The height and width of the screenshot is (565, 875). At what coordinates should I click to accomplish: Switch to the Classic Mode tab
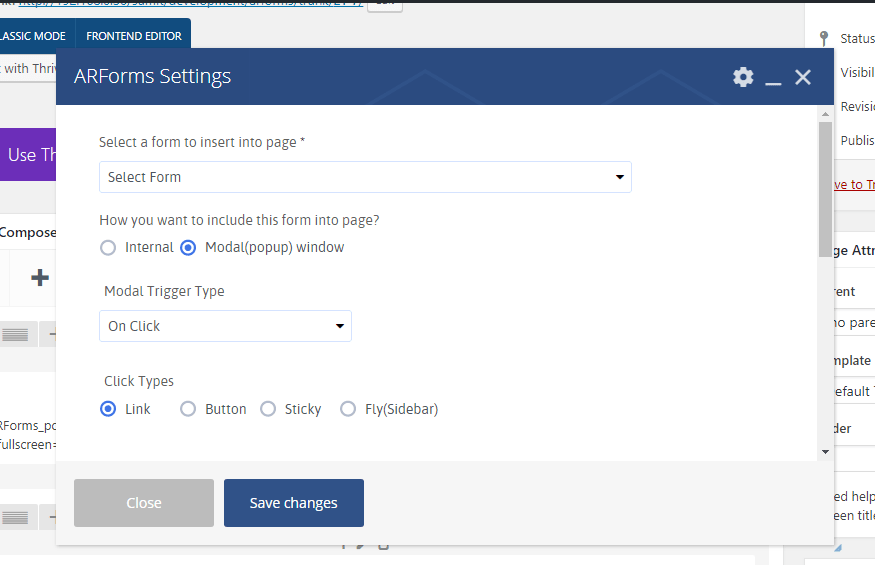[34, 36]
